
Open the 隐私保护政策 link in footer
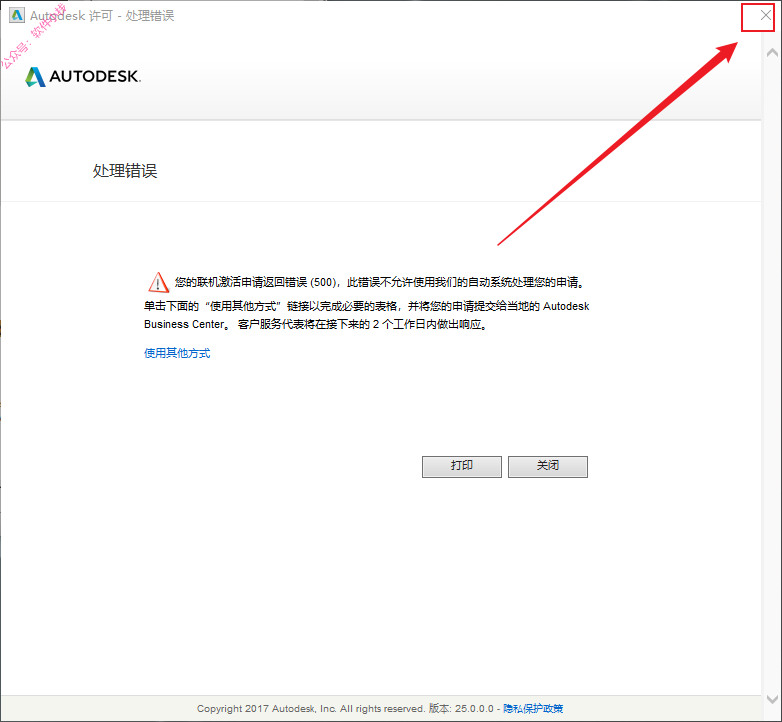pos(533,708)
